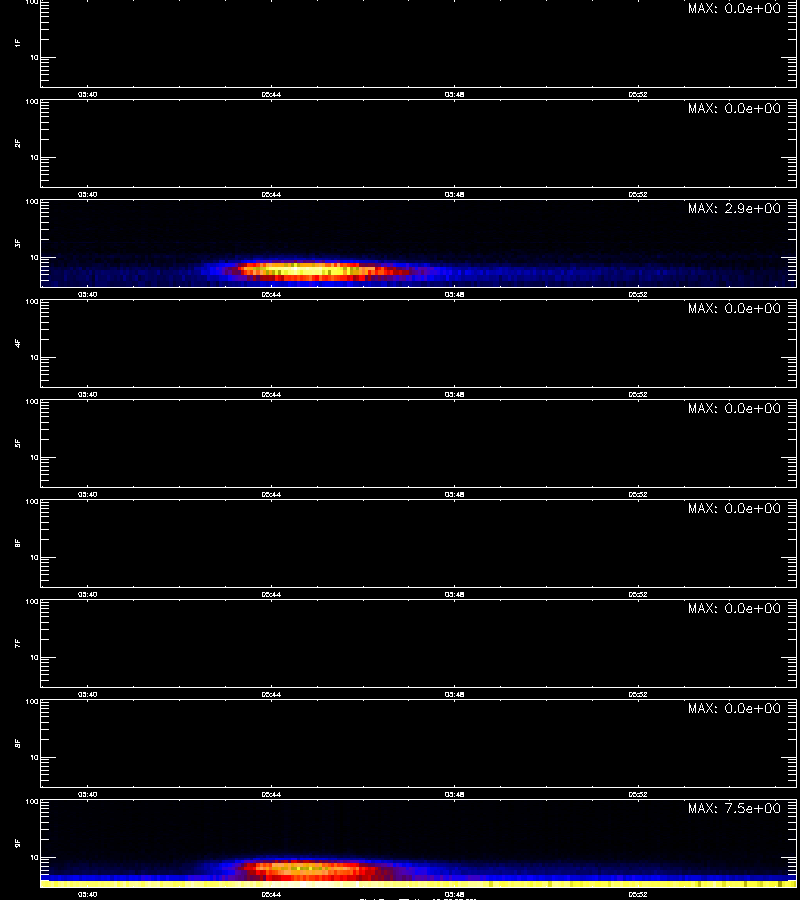
Task: Select the 2F y-axis panel label
Action: pos(18,143)
